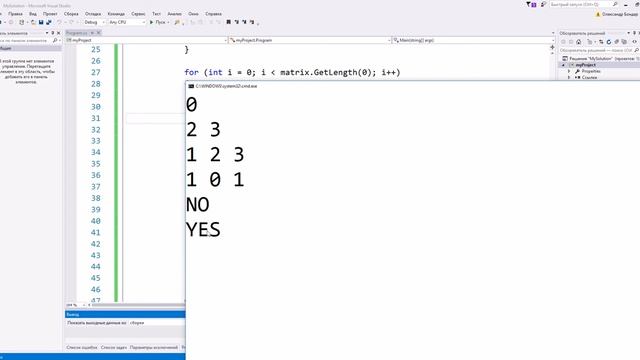Open the Main(string[] args) member dropdown
Screen dimensions: 640x360
point(473,40)
